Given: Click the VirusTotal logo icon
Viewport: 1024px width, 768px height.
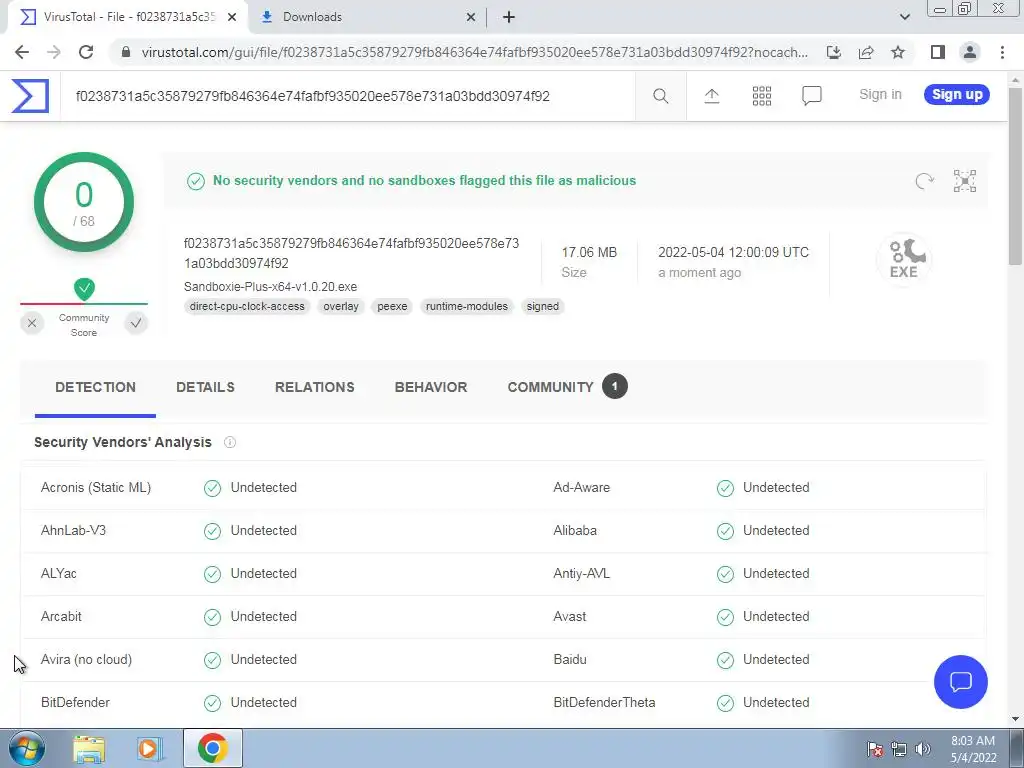Looking at the screenshot, I should pos(30,95).
